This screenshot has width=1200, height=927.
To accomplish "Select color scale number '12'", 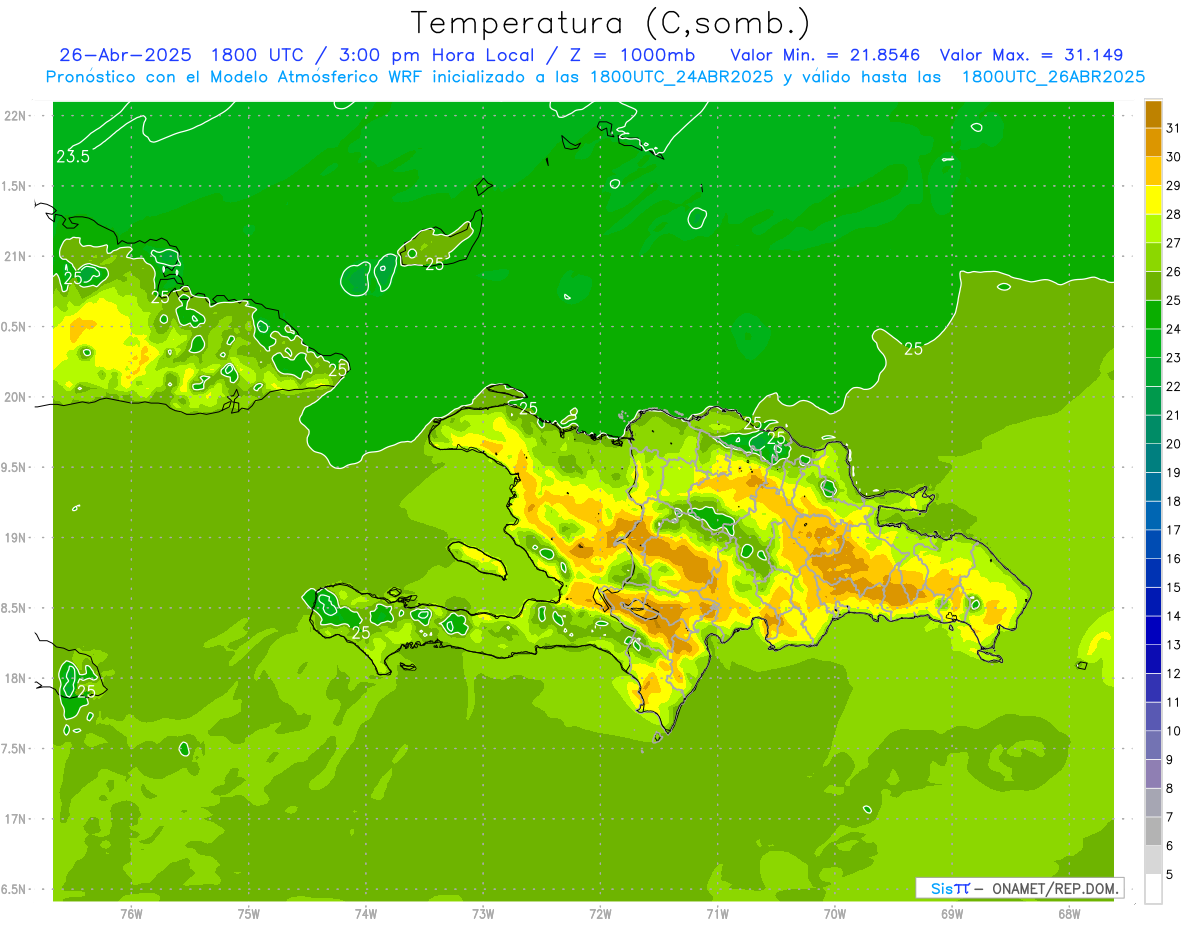I will [x=1174, y=673].
